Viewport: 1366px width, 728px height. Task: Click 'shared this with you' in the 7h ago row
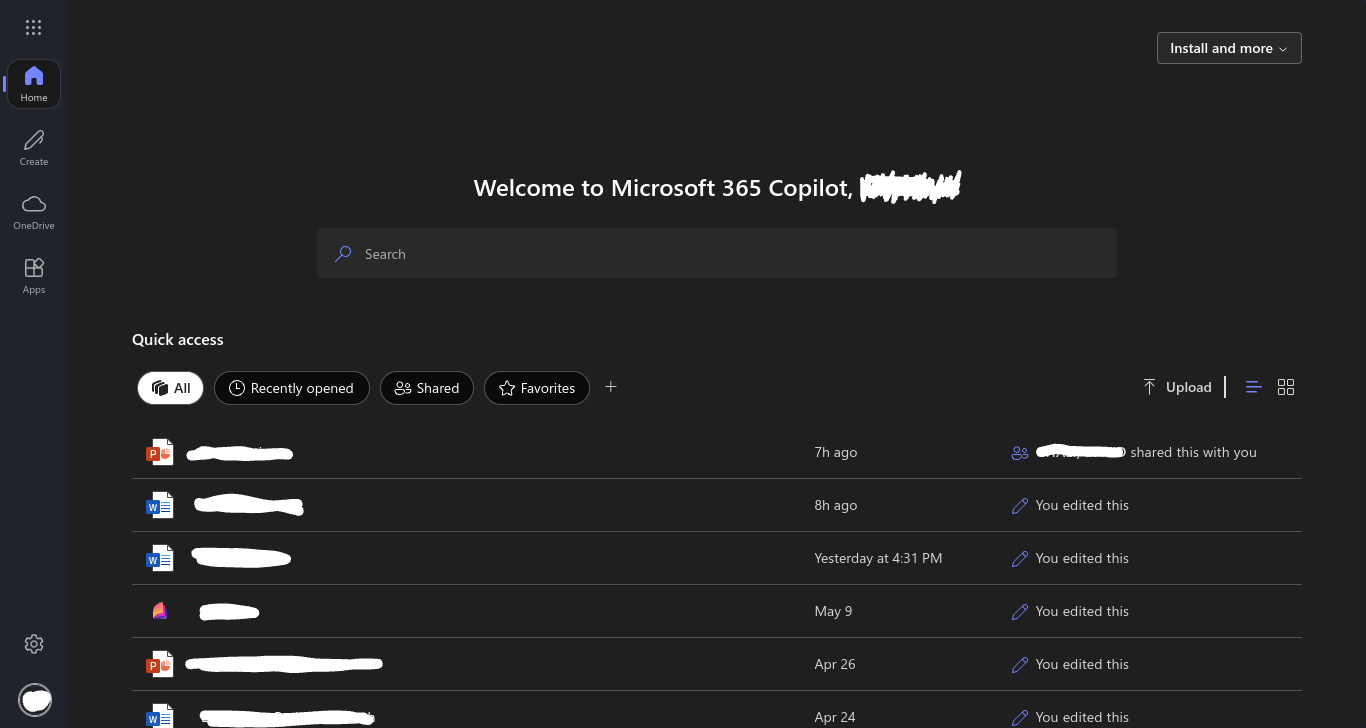click(x=1193, y=452)
